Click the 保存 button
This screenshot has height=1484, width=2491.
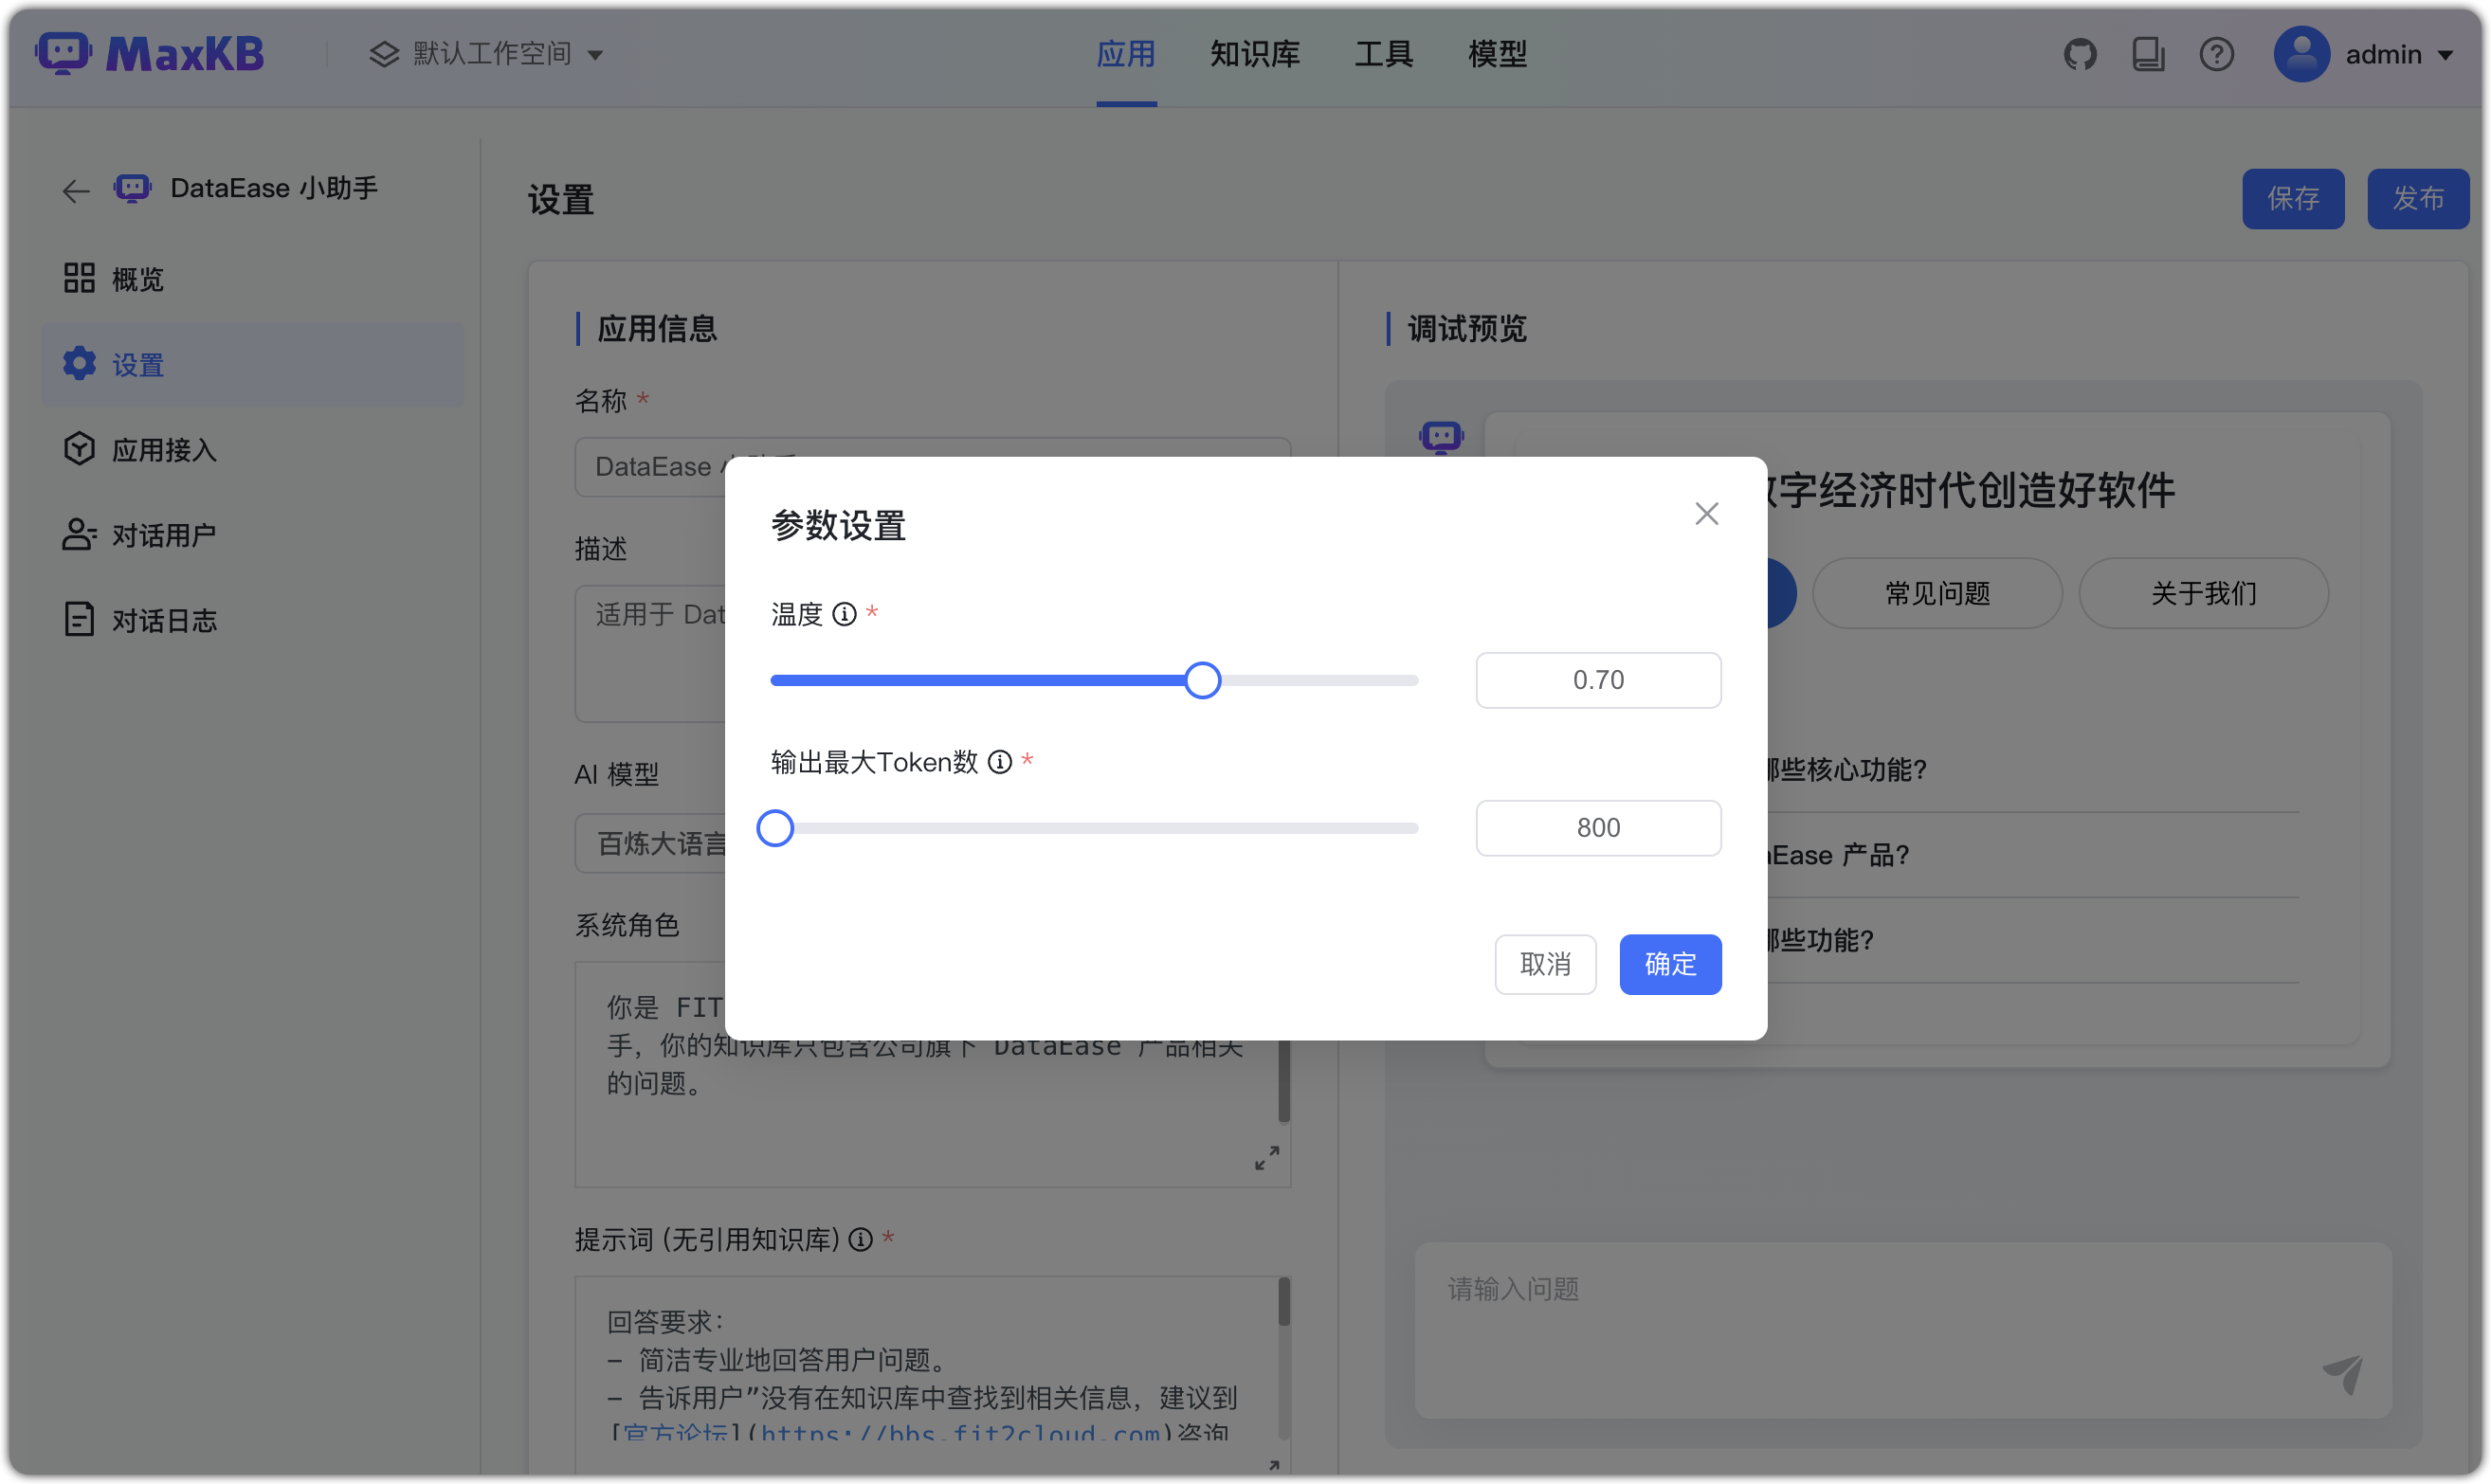[x=2292, y=198]
